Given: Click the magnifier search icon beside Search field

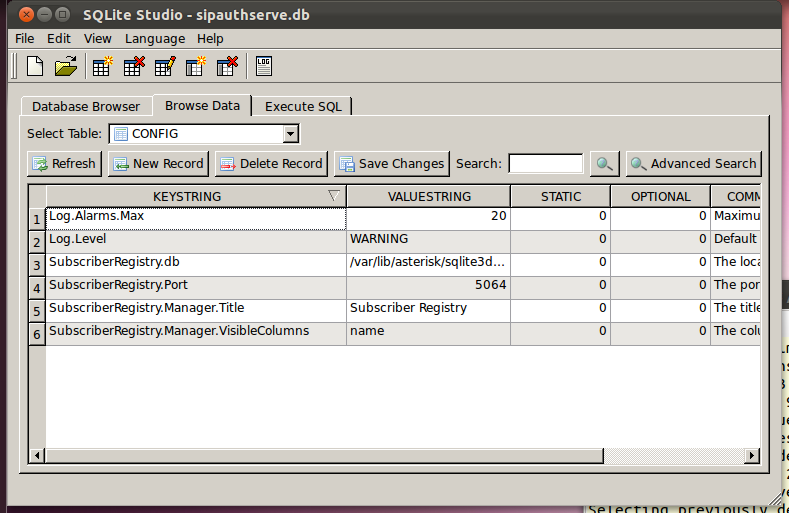Looking at the screenshot, I should coord(604,164).
